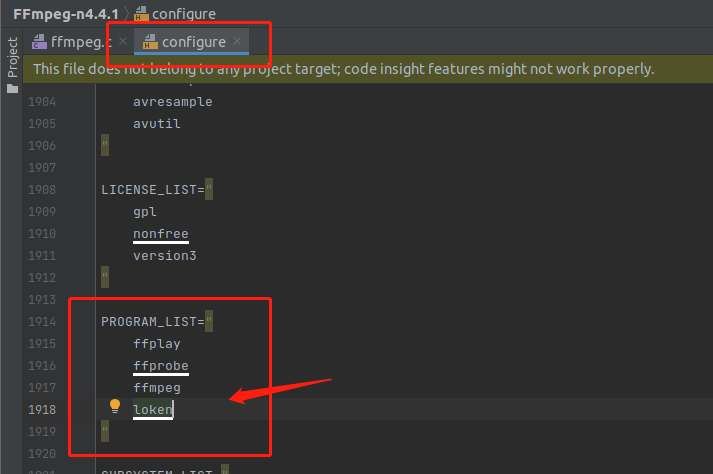Place cursor on the word loken
This screenshot has width=713, height=474.
[153, 409]
